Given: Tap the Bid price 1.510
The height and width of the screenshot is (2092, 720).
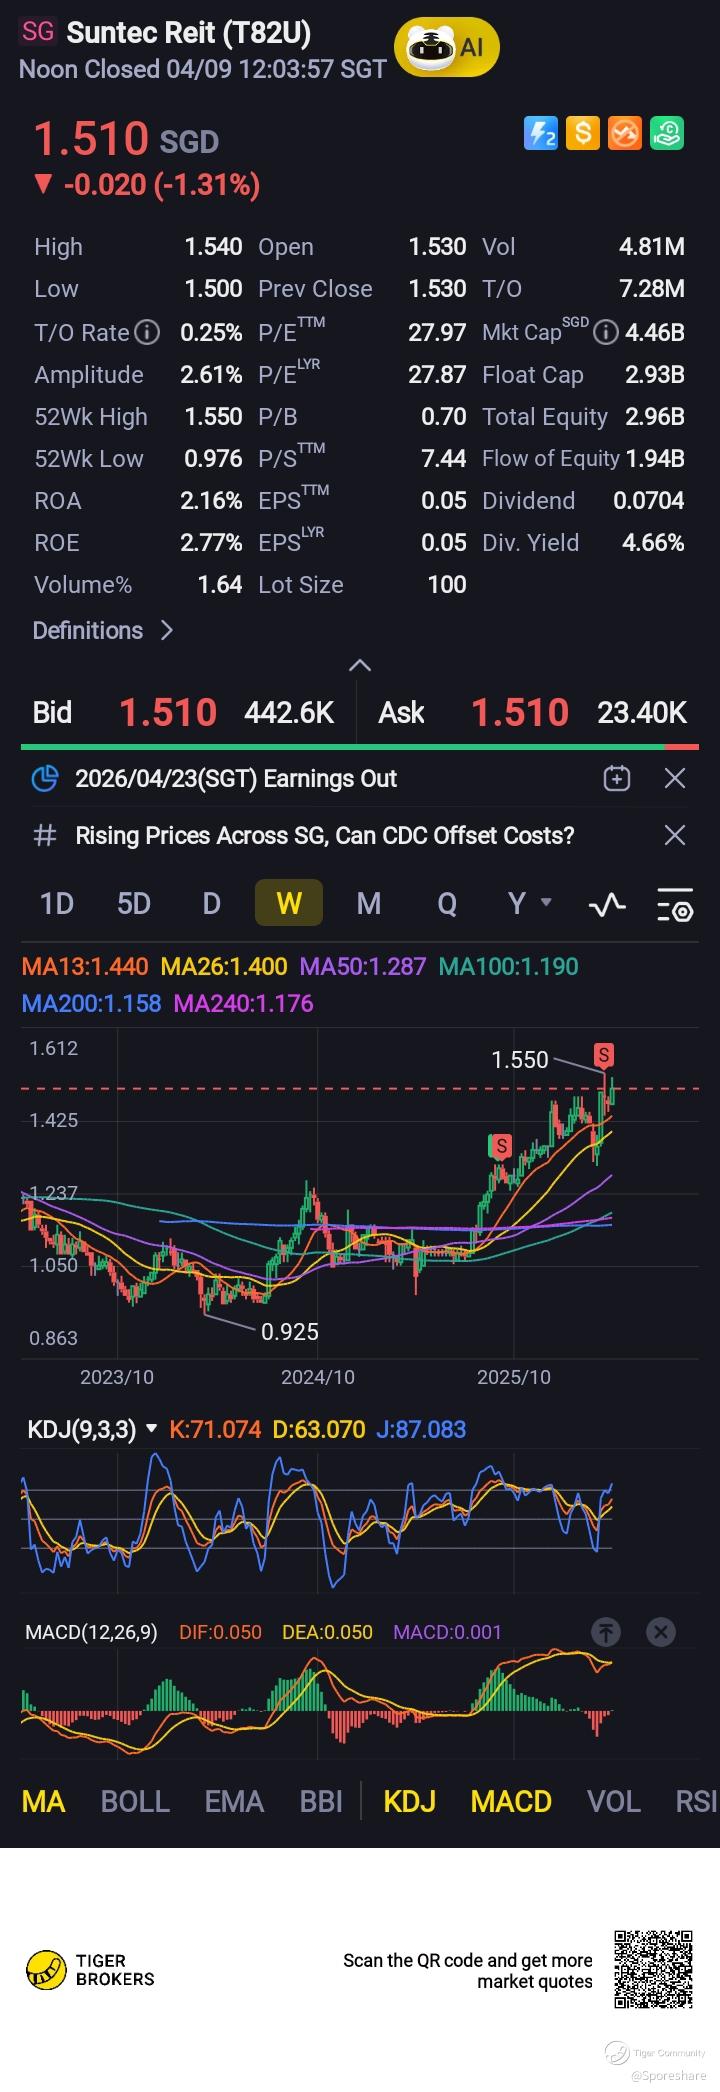Looking at the screenshot, I should pyautogui.click(x=168, y=712).
